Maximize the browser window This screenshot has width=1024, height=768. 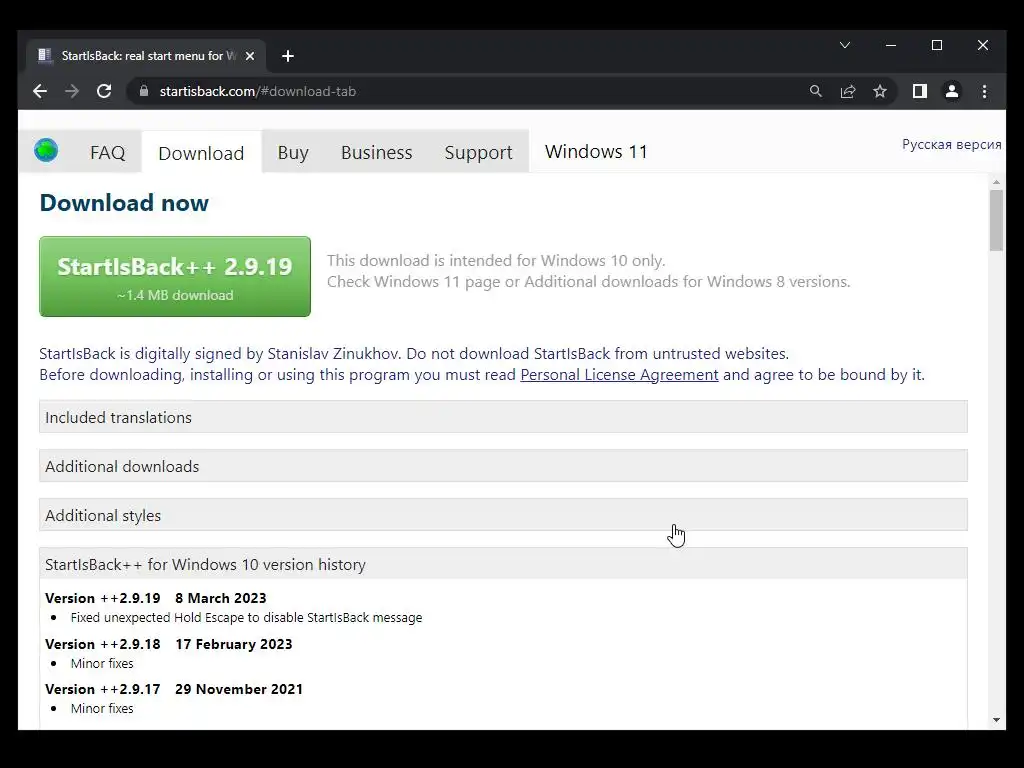pyautogui.click(x=936, y=45)
